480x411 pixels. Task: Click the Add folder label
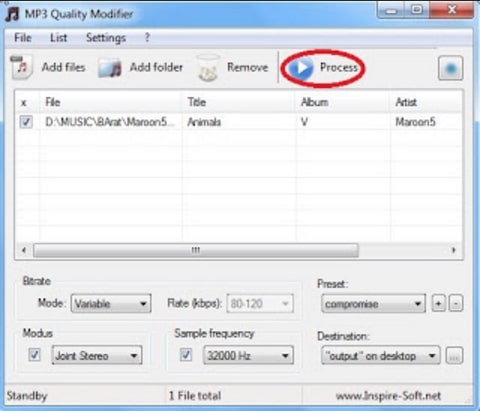coord(156,67)
